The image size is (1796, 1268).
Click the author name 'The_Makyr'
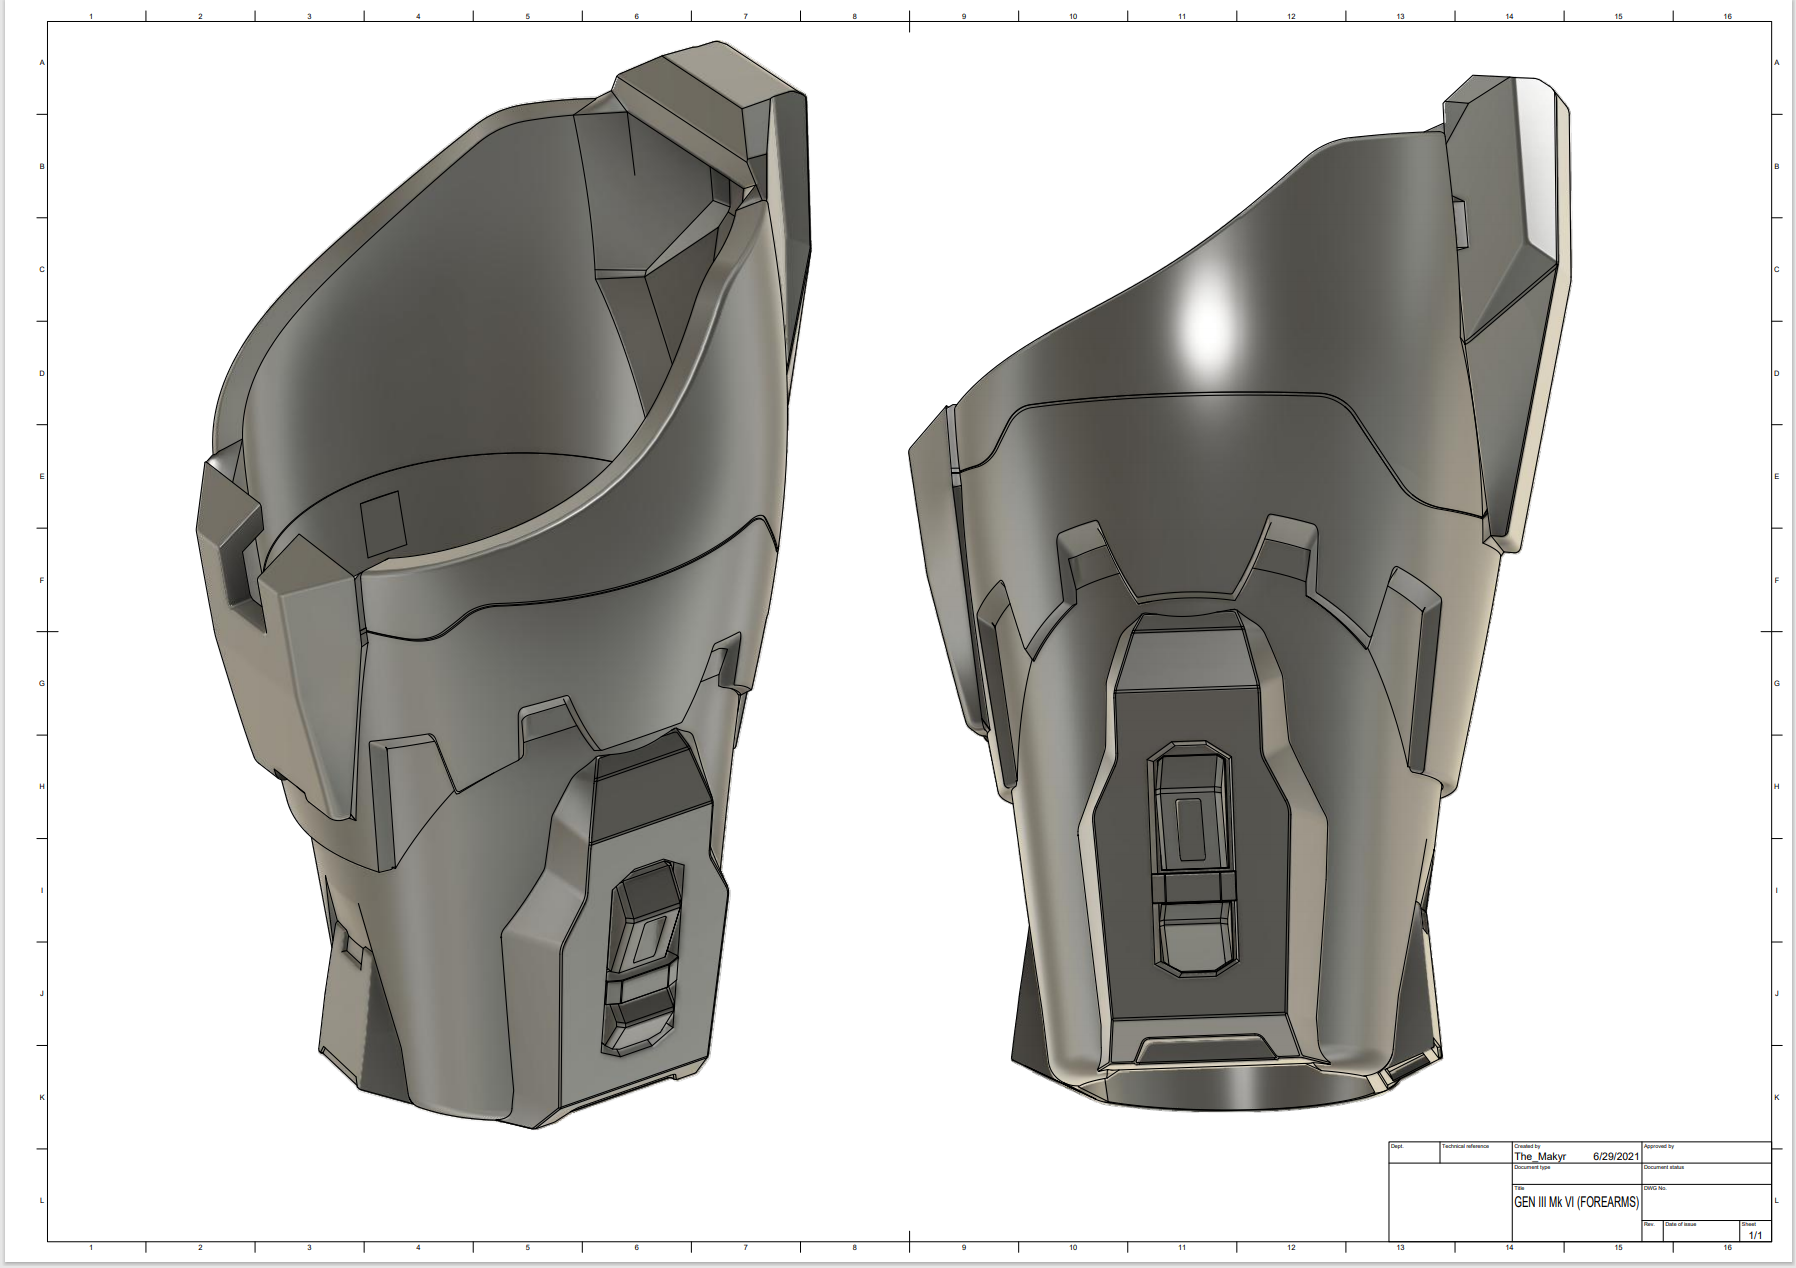[1540, 1156]
